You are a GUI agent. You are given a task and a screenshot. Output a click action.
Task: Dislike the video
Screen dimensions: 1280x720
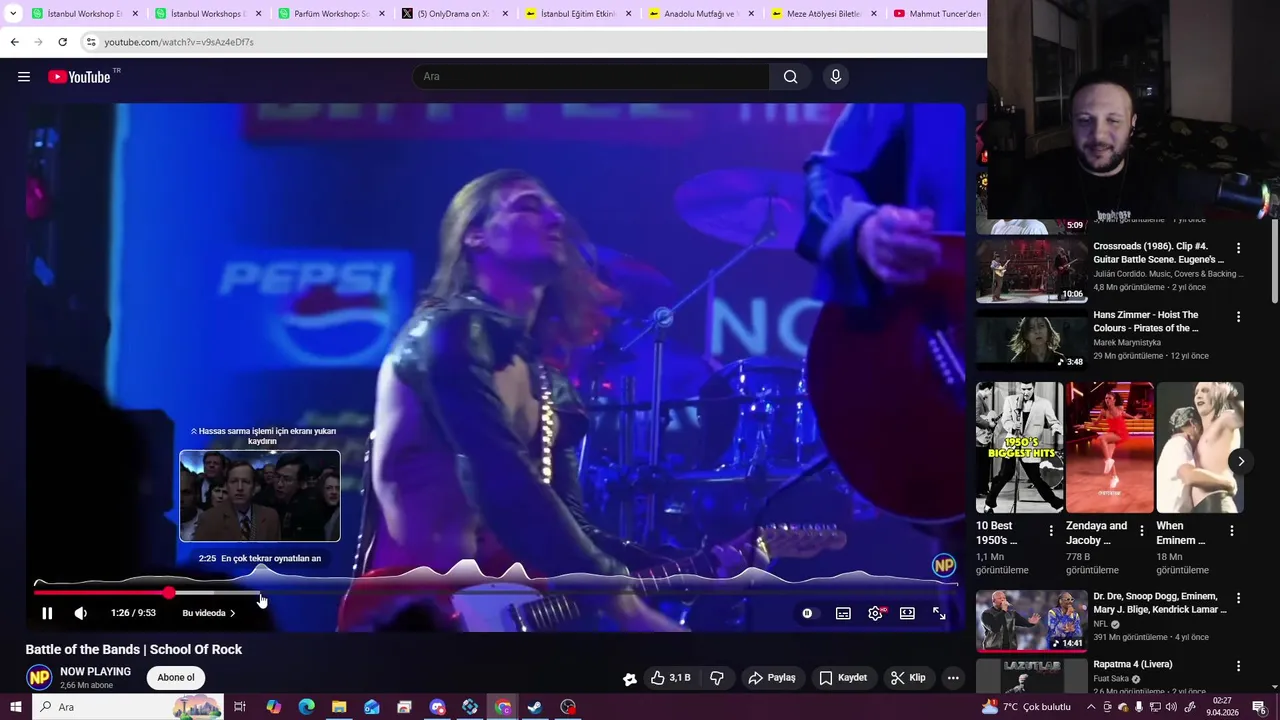717,678
